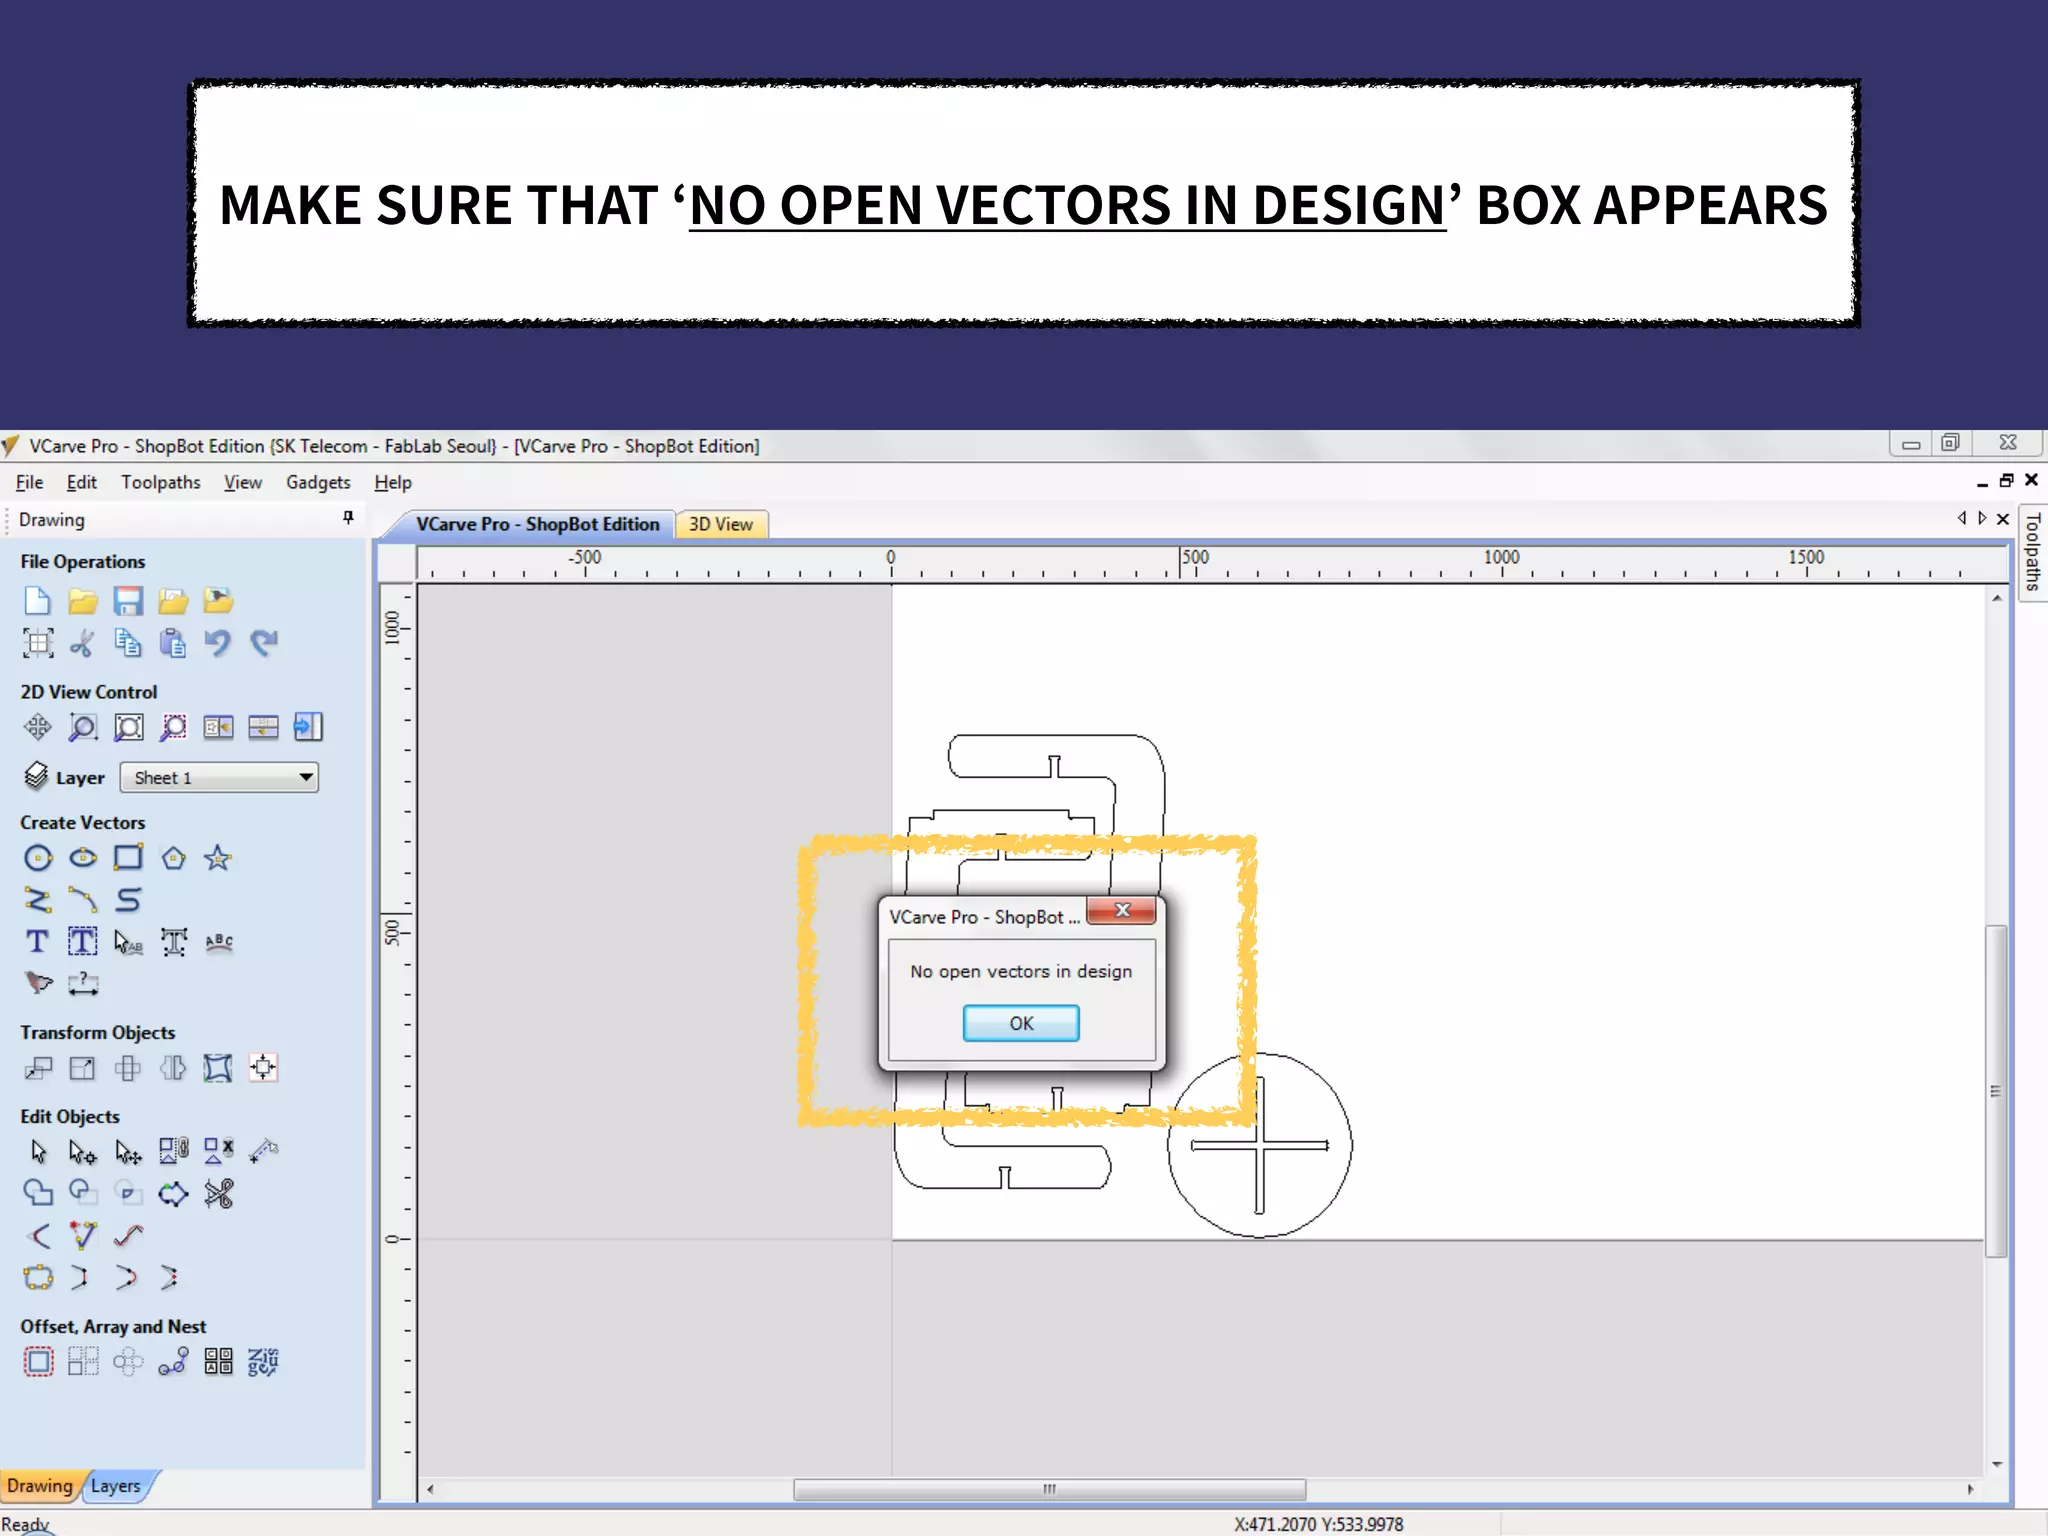
Task: Expand the Toolpaths side panel
Action: pyautogui.click(x=2033, y=552)
